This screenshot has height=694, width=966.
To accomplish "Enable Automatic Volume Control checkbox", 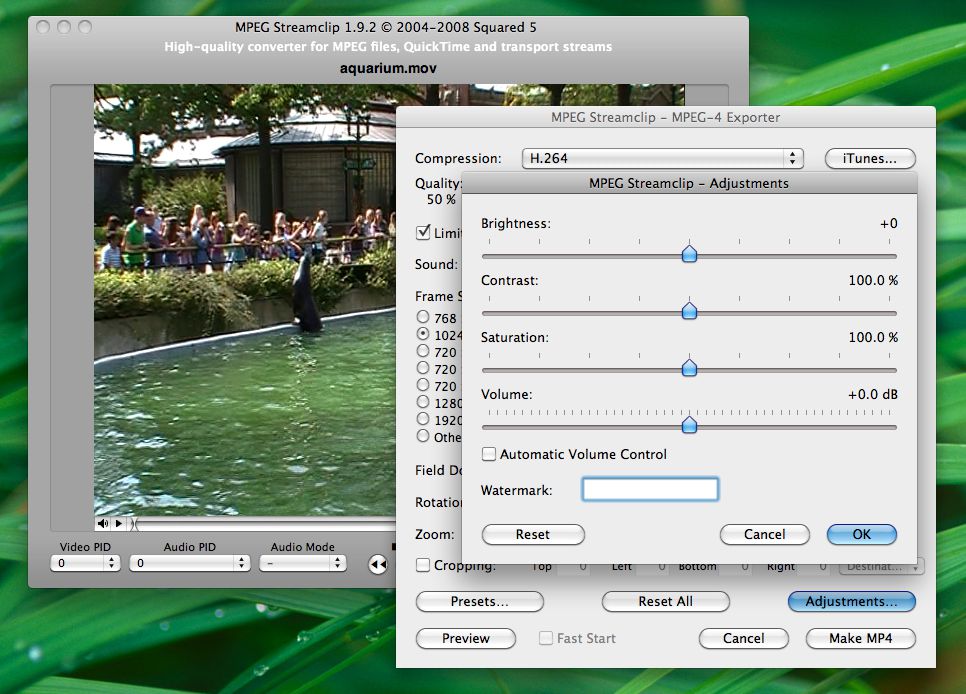I will 489,454.
